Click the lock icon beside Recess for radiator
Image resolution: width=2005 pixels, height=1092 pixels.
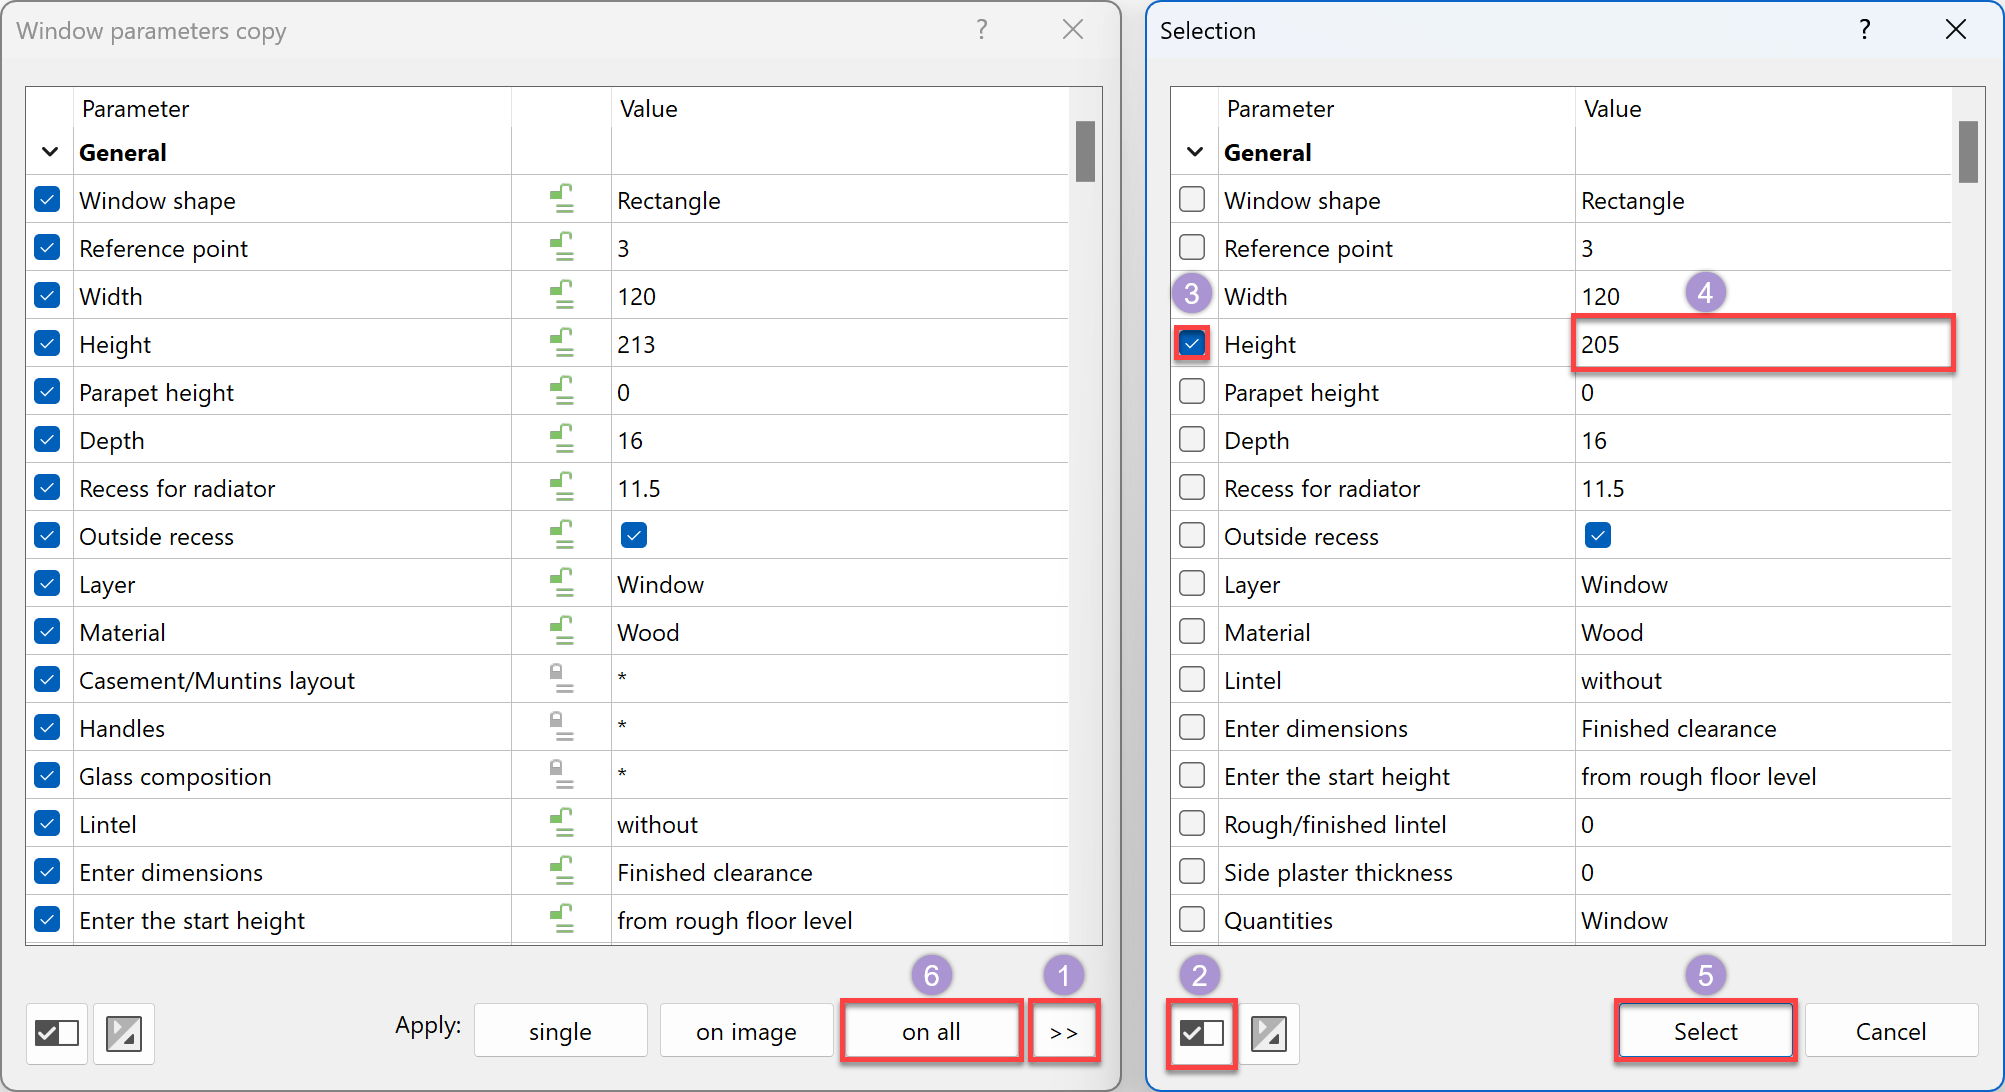click(561, 487)
